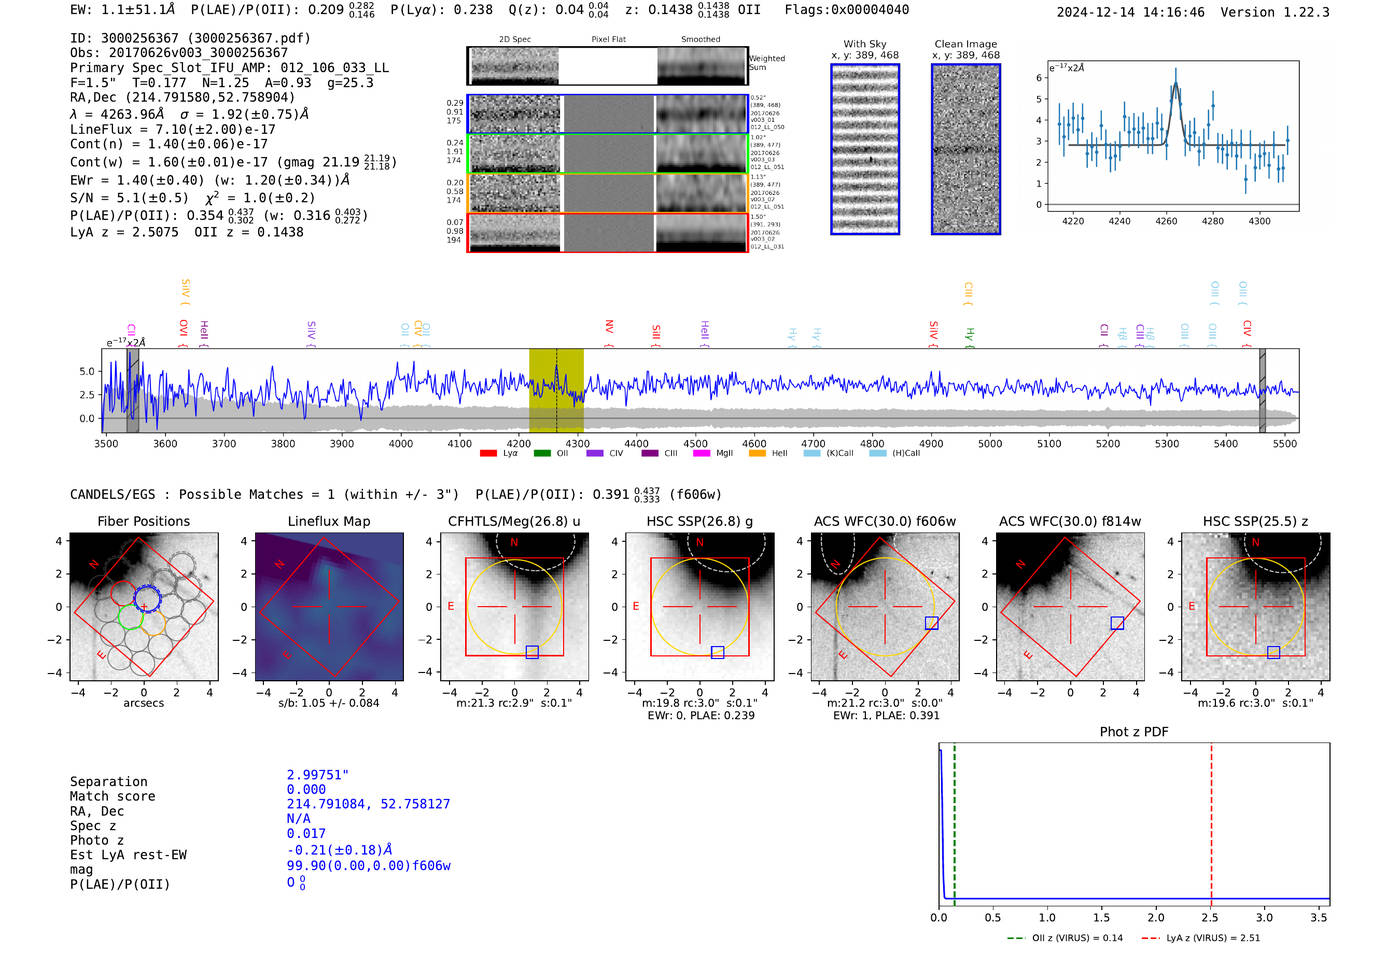Click the gray hatched band near 5460 Å
The height and width of the screenshot is (953, 1400).
click(1262, 391)
